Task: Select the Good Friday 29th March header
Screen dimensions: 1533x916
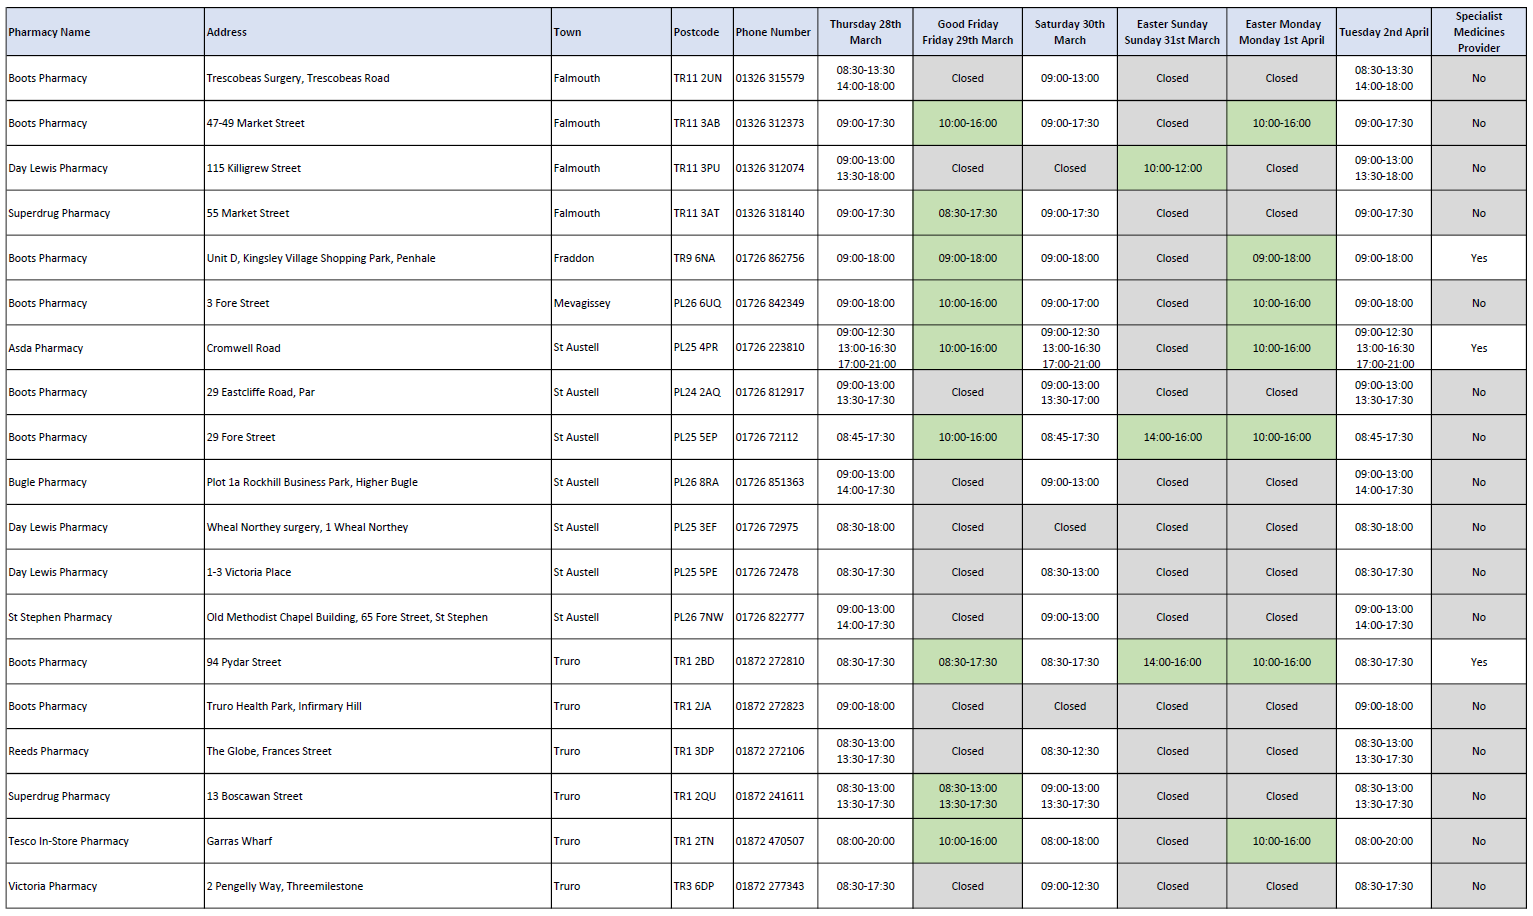Action: [x=967, y=32]
